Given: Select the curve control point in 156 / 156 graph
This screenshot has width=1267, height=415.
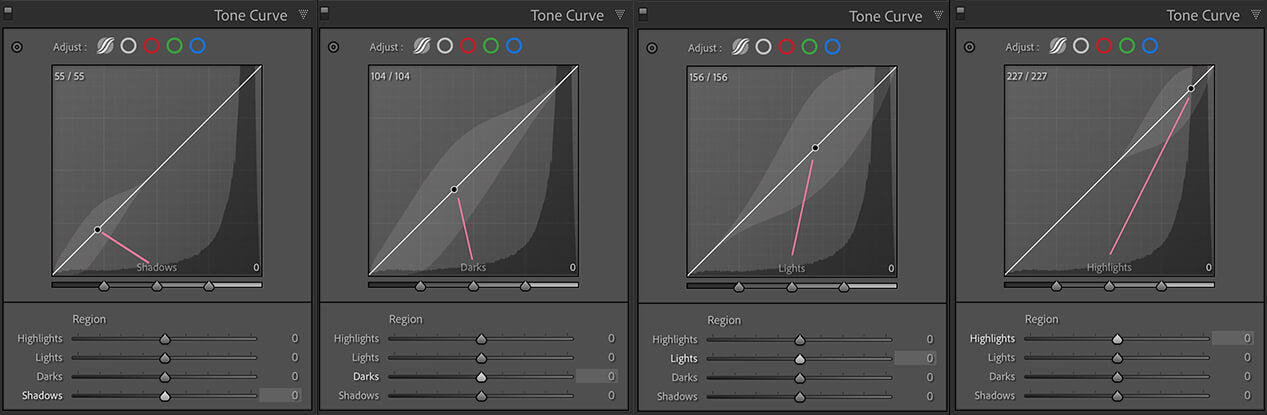Looking at the screenshot, I should tap(815, 148).
